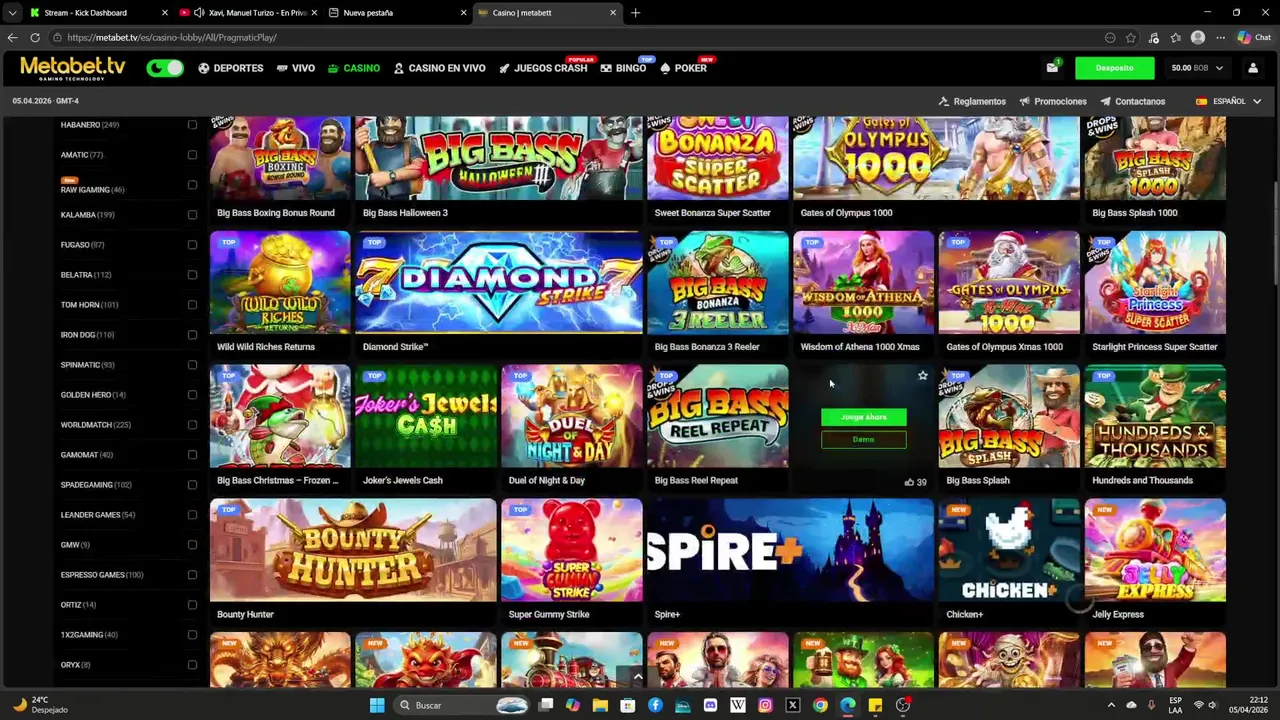Open the Promociones link
The height and width of the screenshot is (720, 1280).
[x=1053, y=101]
